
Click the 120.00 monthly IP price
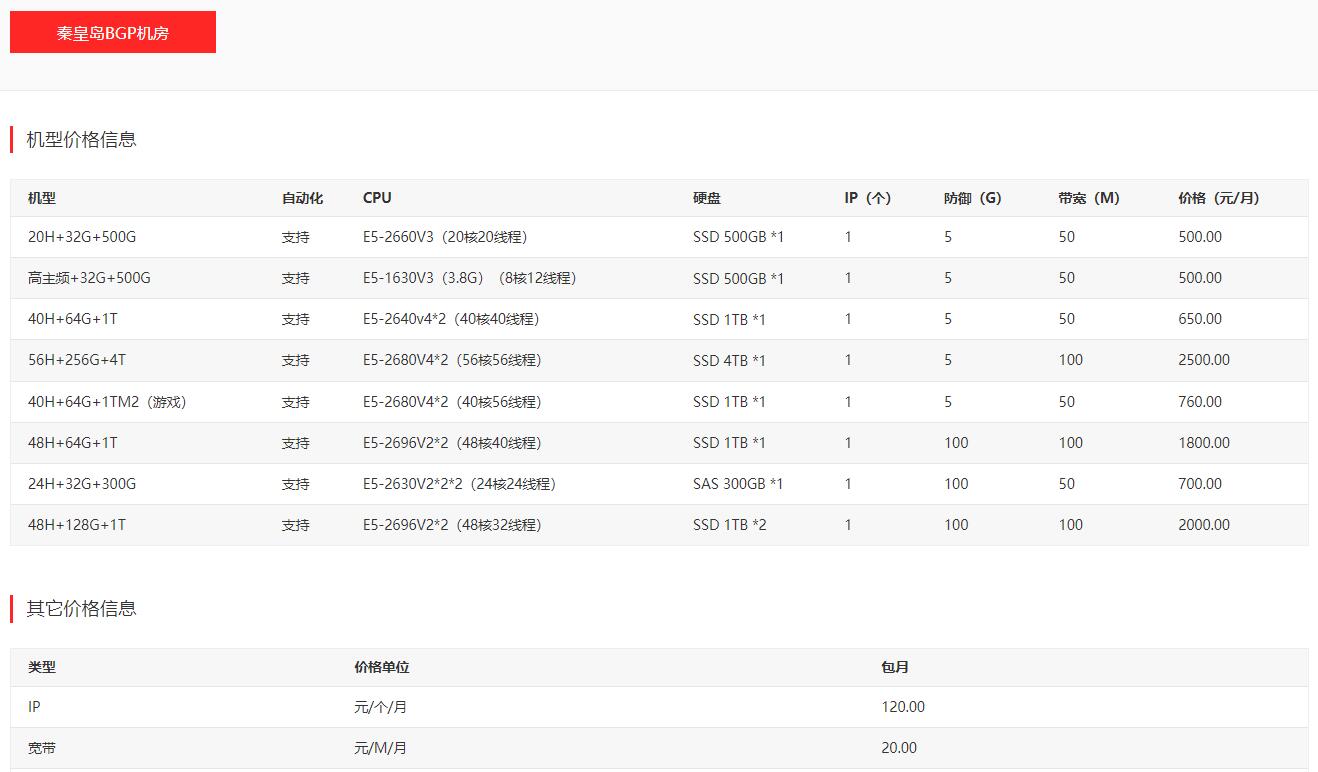903,707
